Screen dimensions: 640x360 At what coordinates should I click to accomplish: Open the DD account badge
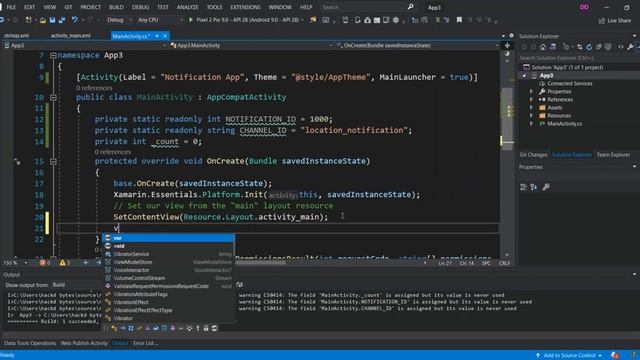(x=584, y=7)
